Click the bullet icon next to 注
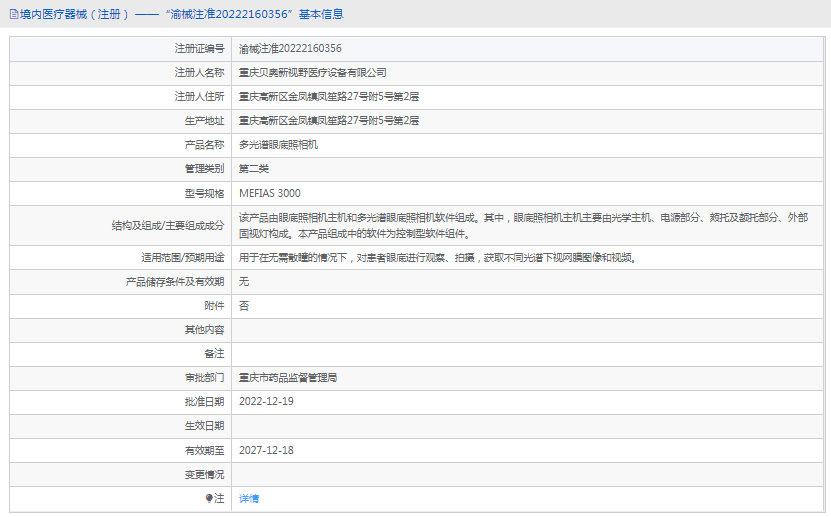Viewport: 831px width, 517px height. tap(209, 498)
